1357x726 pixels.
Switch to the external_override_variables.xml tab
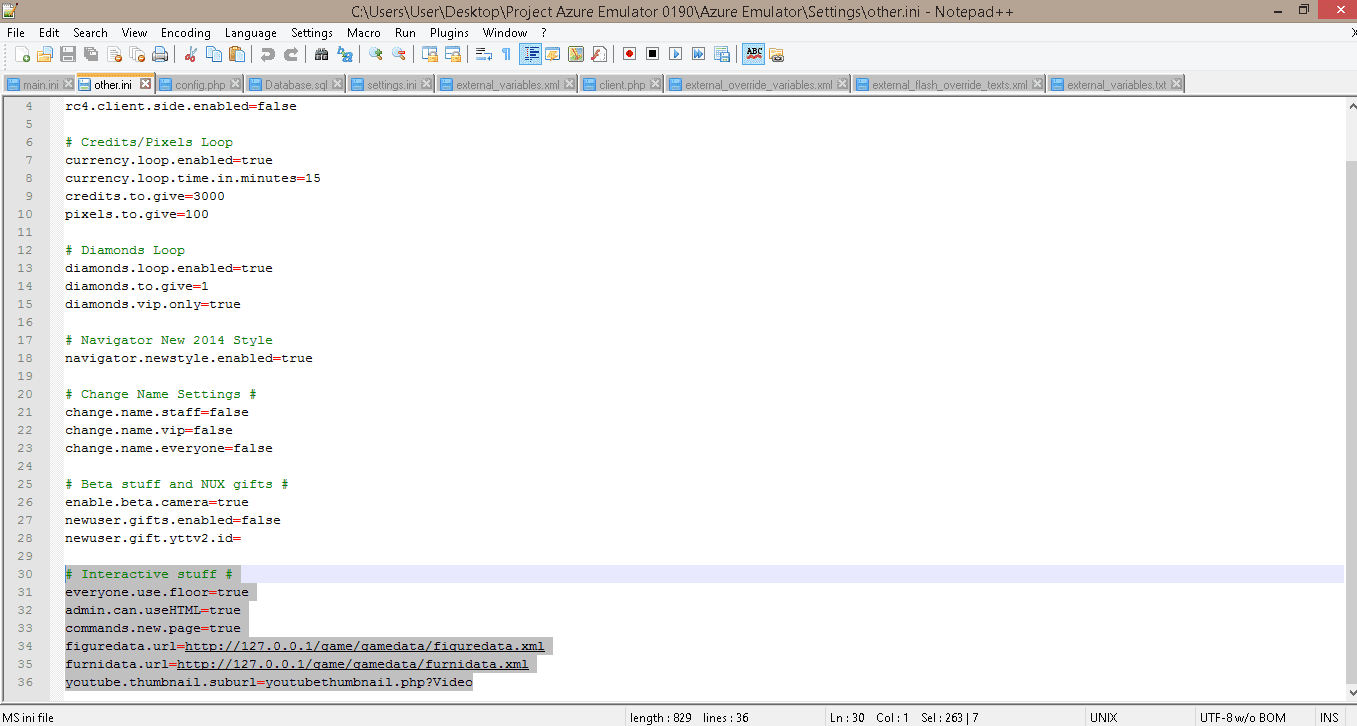click(x=758, y=85)
